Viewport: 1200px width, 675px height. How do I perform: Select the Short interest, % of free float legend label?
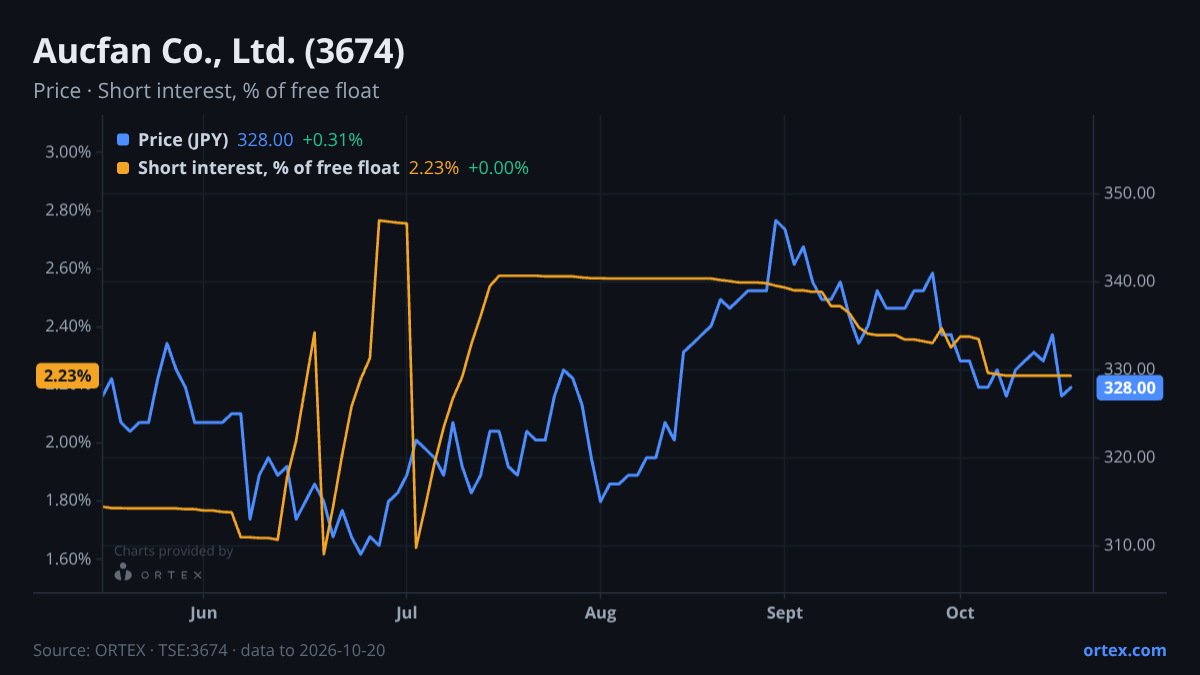268,168
